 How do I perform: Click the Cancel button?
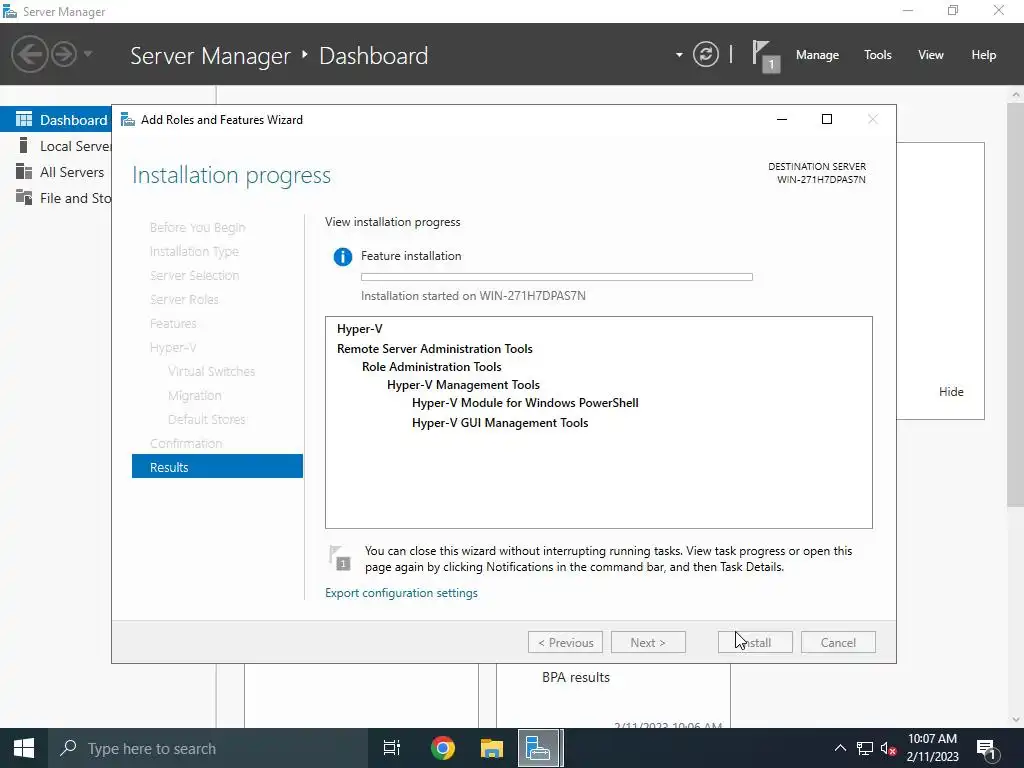click(x=838, y=643)
